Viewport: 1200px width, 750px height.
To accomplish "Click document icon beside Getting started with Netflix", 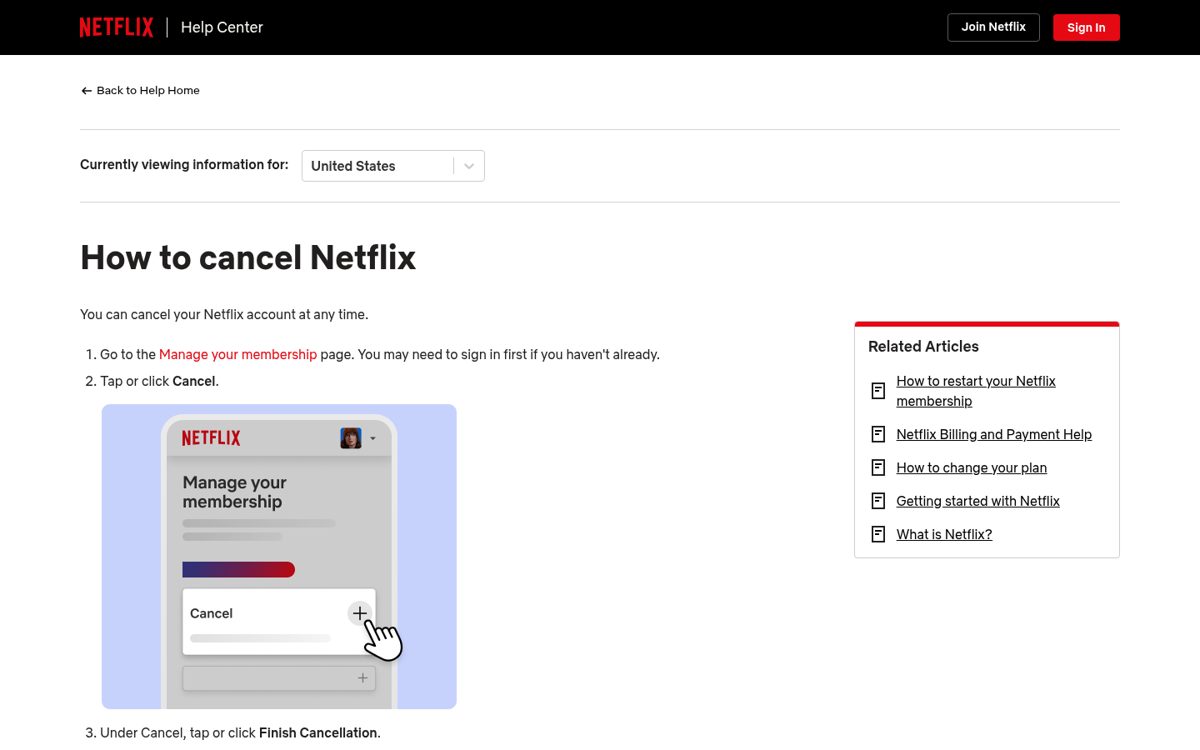I will 878,501.
